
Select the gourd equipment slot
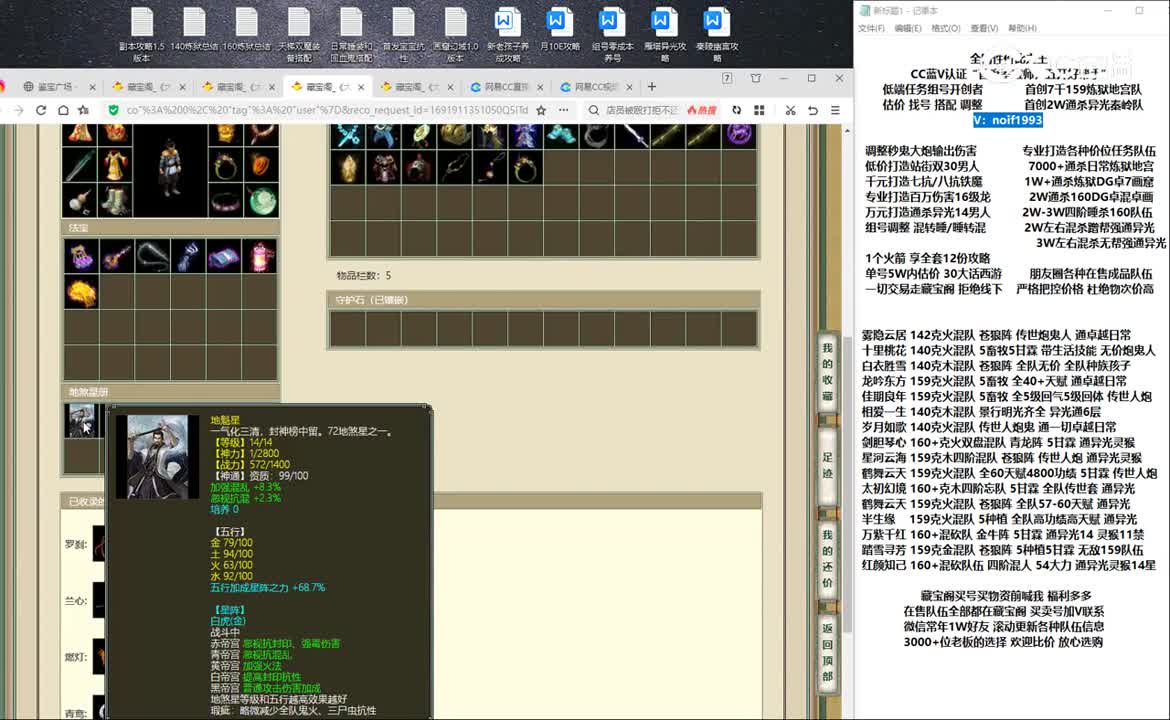tap(80, 200)
